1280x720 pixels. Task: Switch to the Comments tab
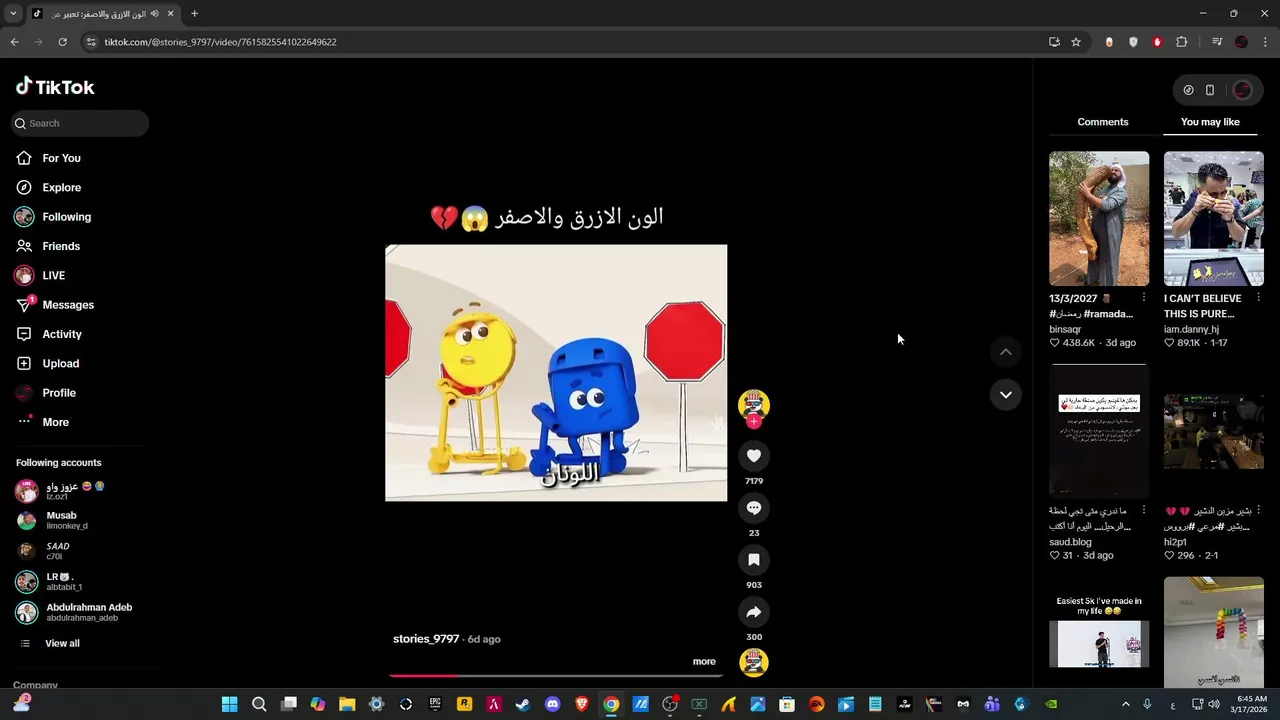click(x=1103, y=122)
